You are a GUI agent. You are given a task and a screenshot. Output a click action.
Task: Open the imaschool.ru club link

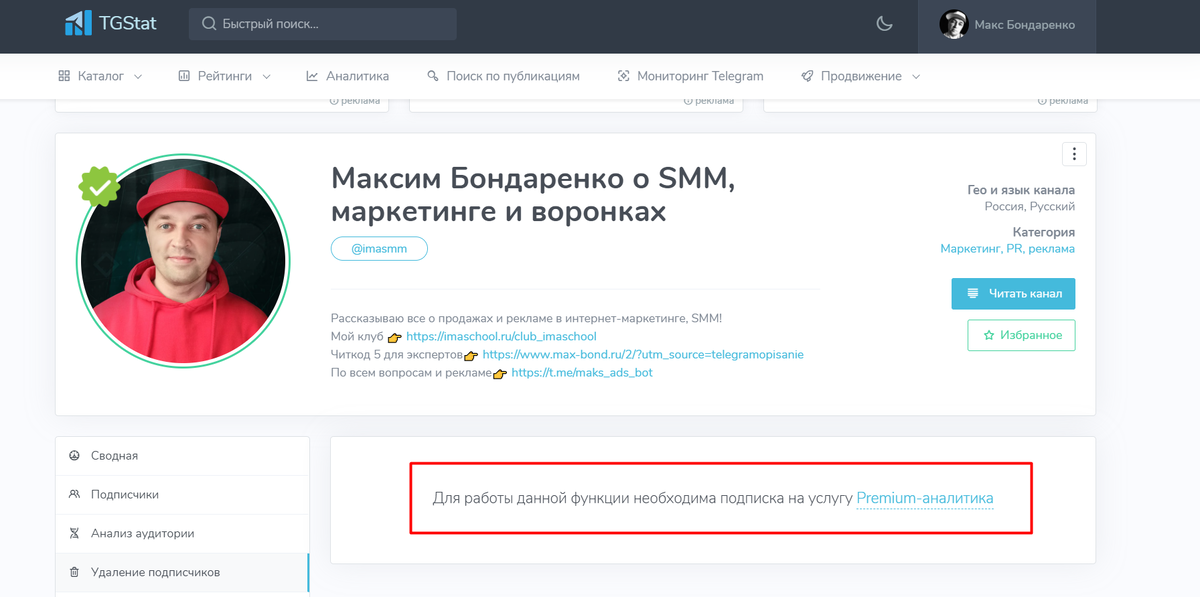[x=501, y=337]
